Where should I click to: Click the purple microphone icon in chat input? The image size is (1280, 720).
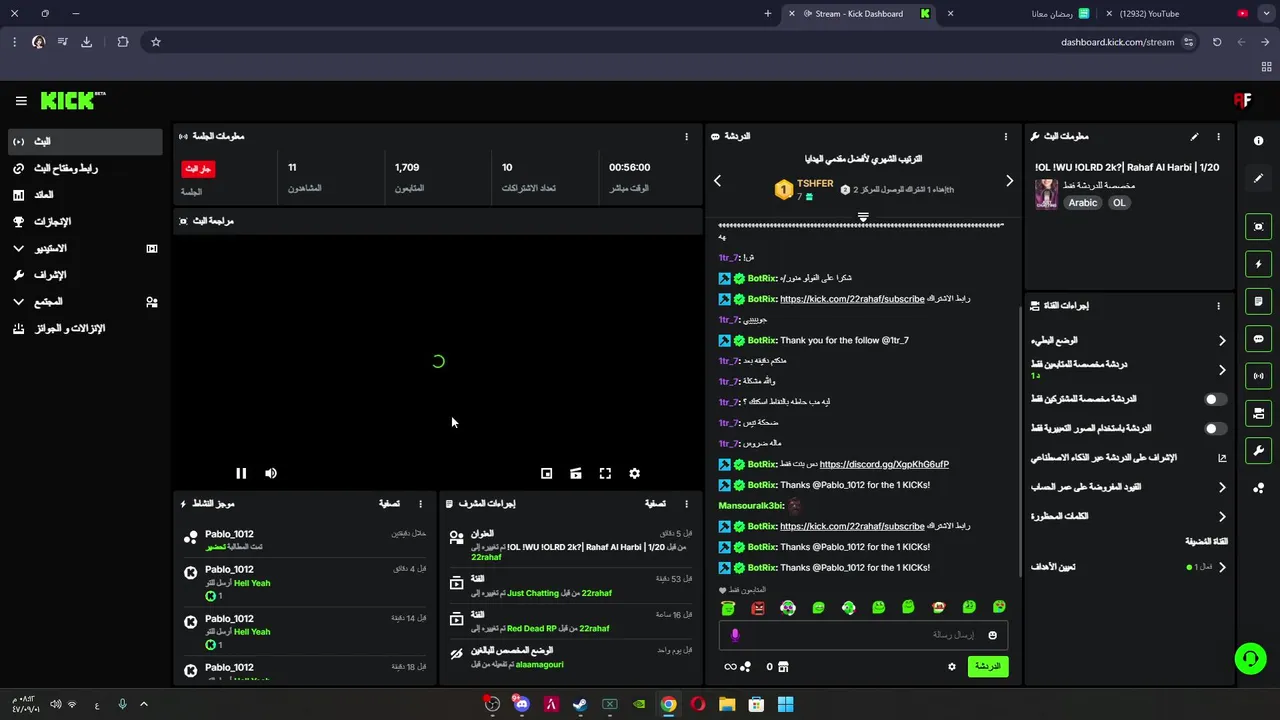pos(735,635)
